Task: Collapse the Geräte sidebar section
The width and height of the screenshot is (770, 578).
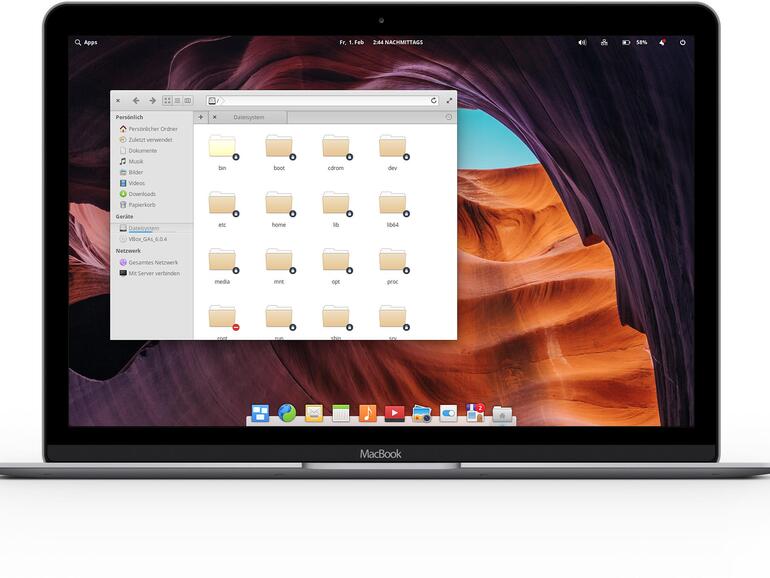Action: coord(124,217)
